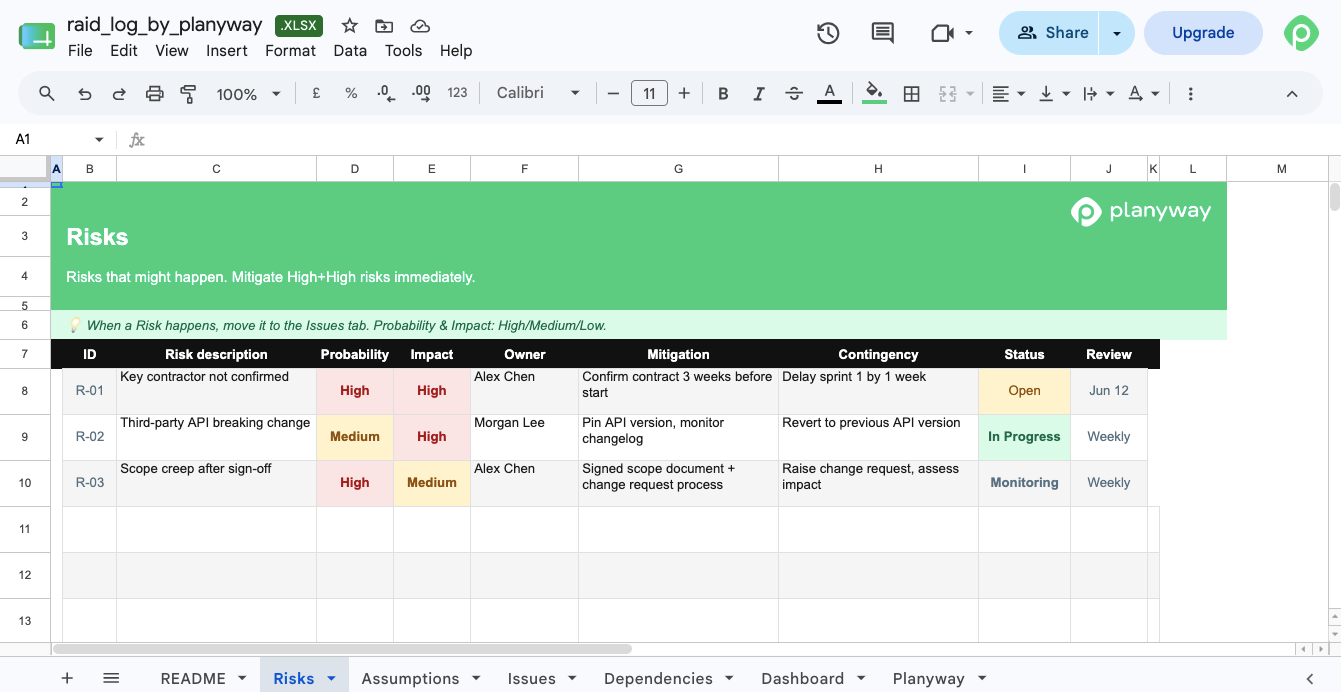Image resolution: width=1341 pixels, height=692 pixels.
Task: Open the Calibri font dropdown
Action: (538, 93)
